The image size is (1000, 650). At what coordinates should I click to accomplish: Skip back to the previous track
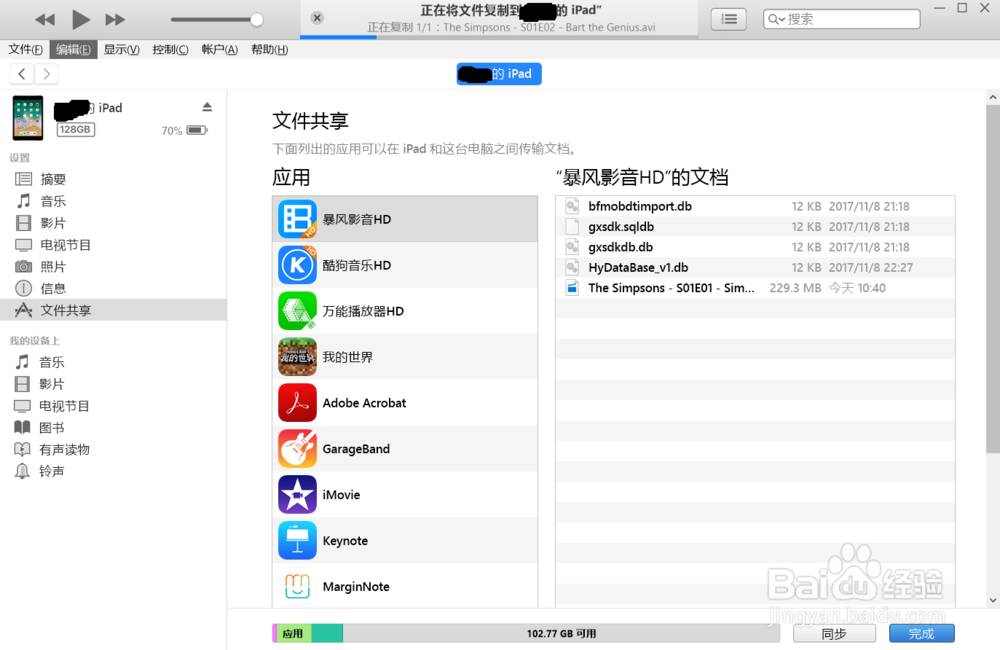[45, 20]
